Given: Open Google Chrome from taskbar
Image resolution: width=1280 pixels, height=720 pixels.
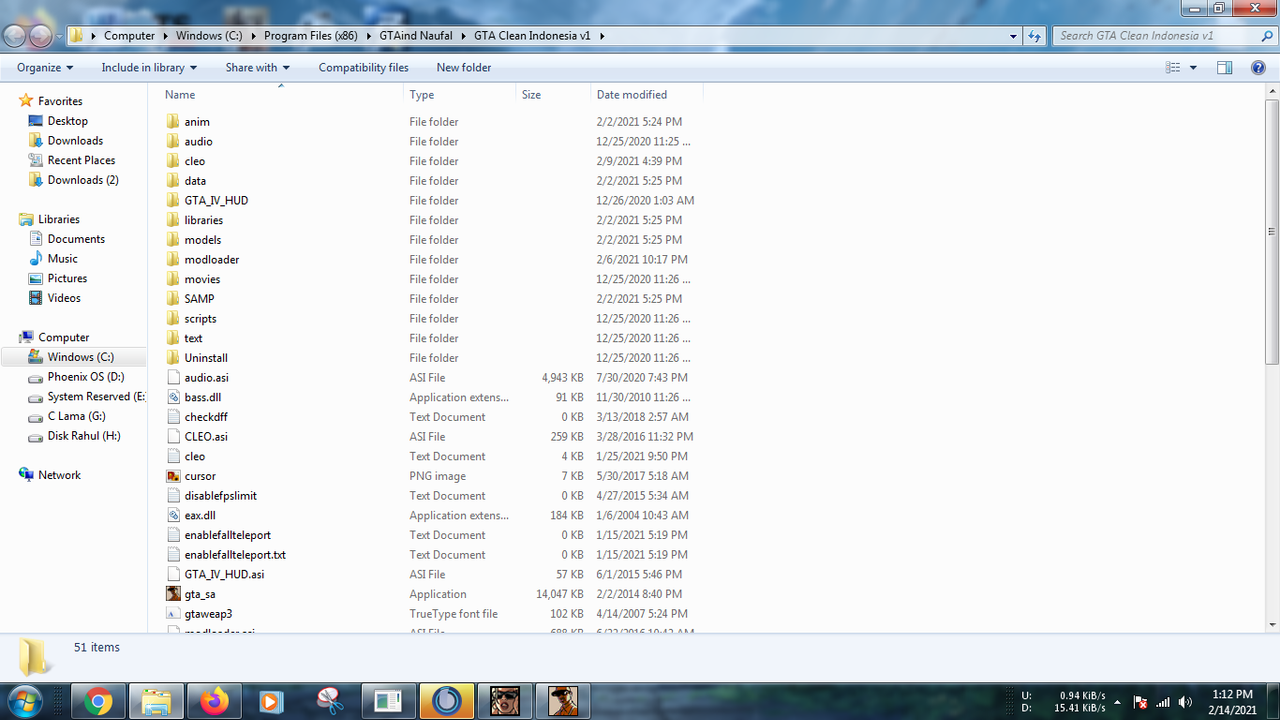Looking at the screenshot, I should (x=98, y=701).
